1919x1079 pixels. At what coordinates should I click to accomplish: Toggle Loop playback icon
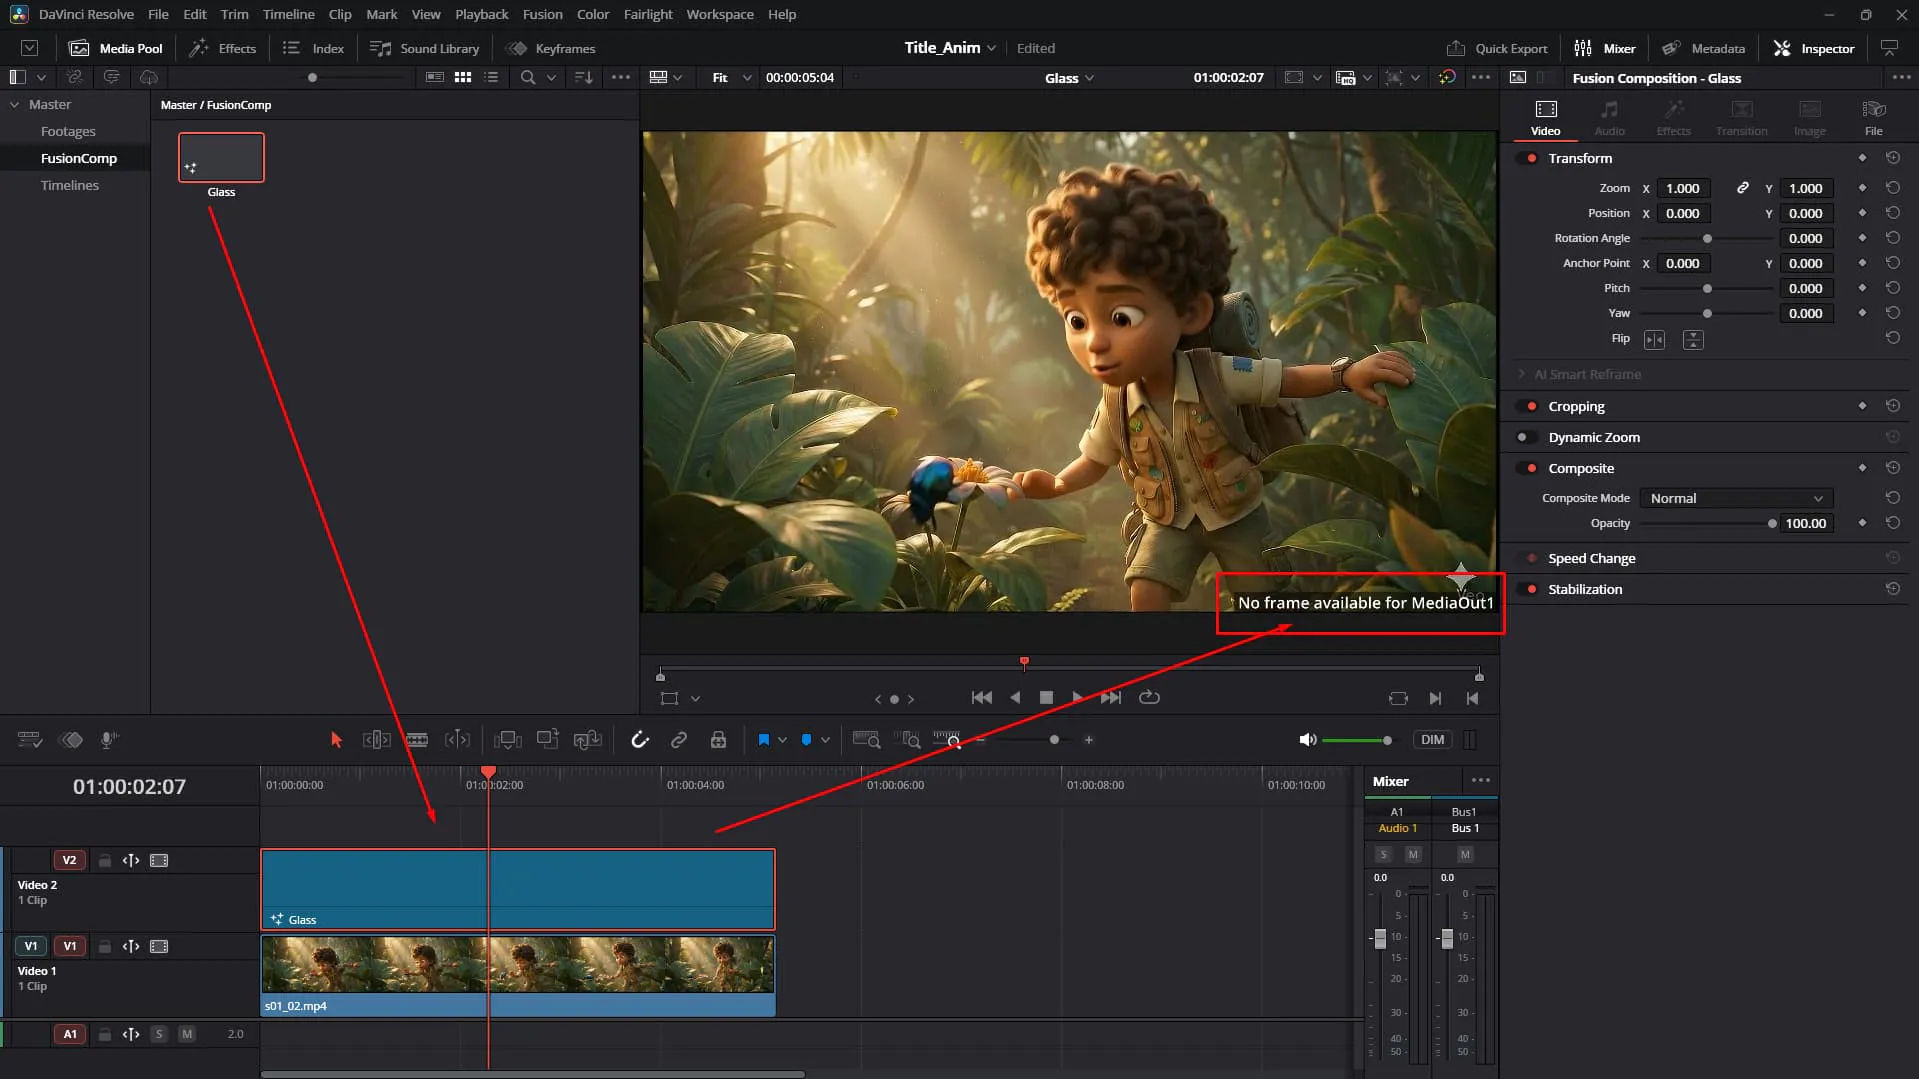point(1150,698)
